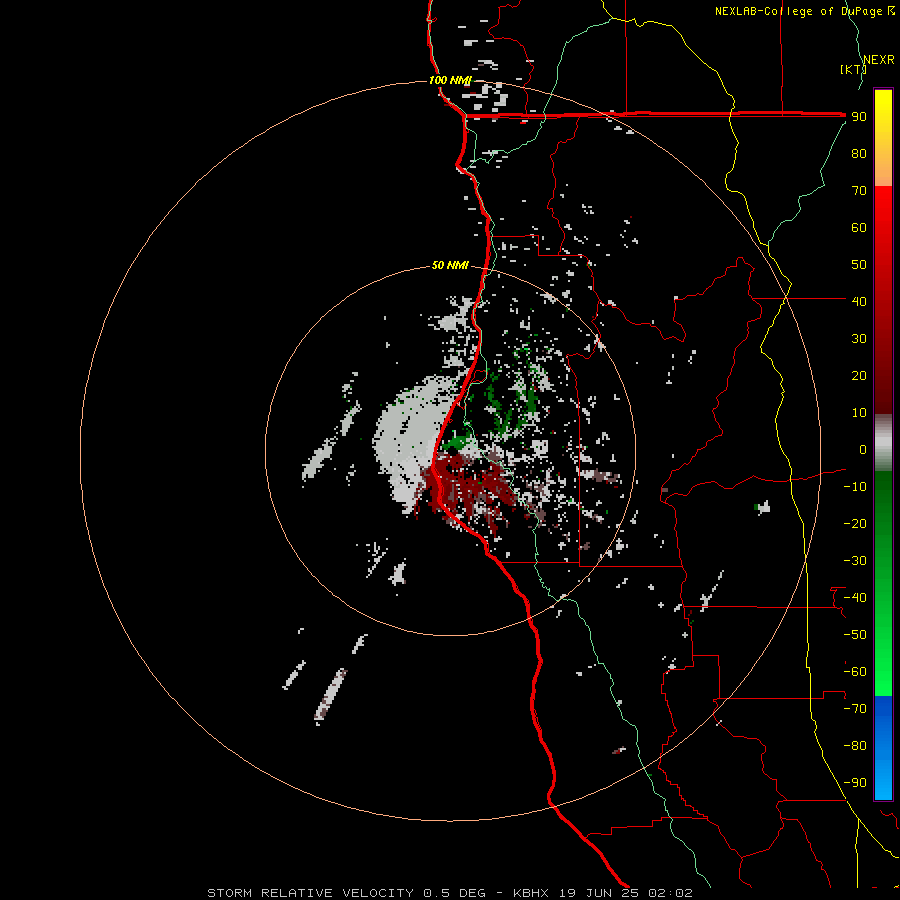Click the 100 NMI range ring label
Screen dimensions: 900x900
449,80
